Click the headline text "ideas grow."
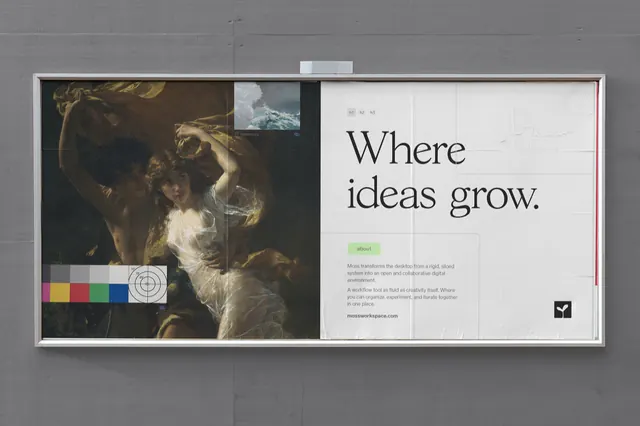 click(443, 197)
